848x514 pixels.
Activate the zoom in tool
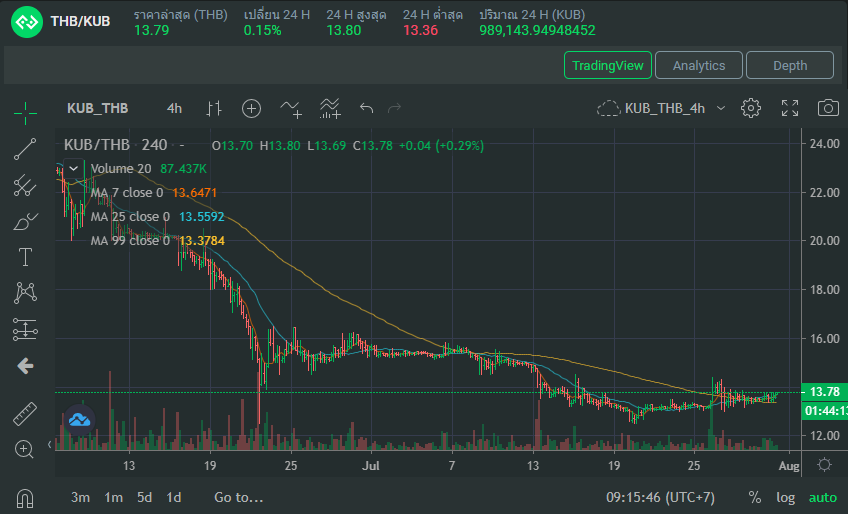pos(24,449)
